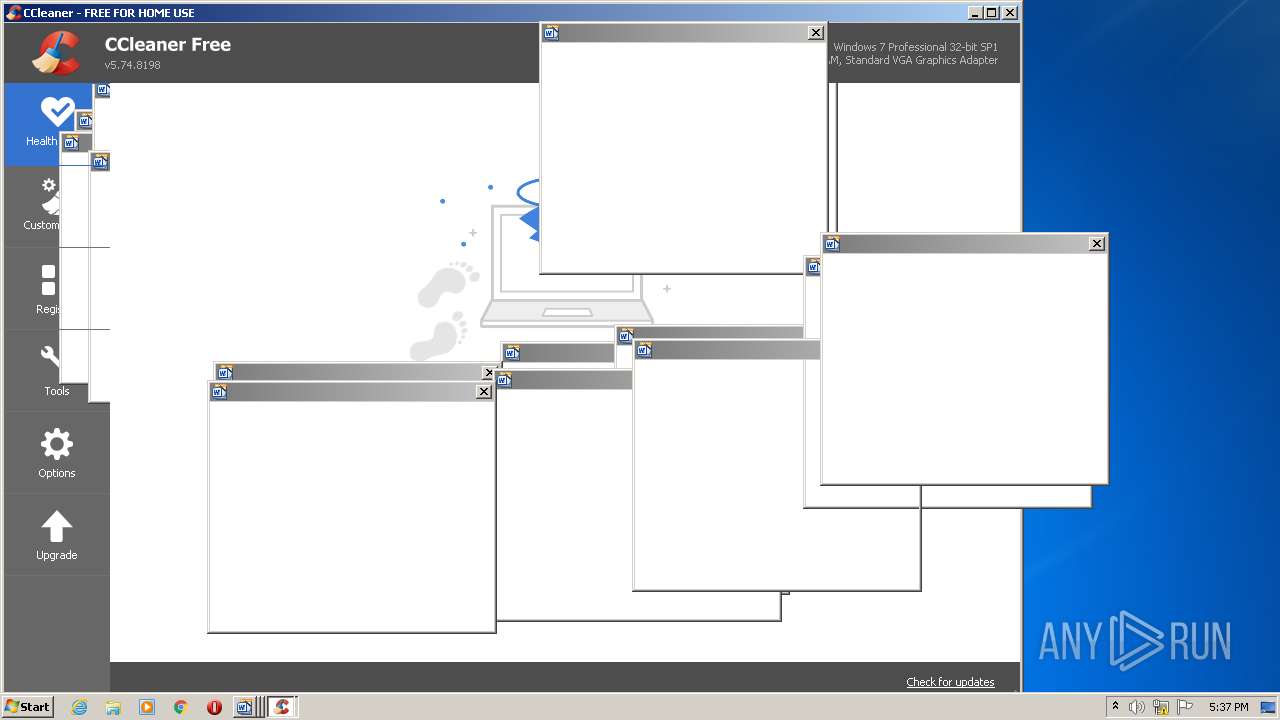The width and height of the screenshot is (1280, 720).
Task: Launch Windows Media Player from the taskbar
Action: 147,707
